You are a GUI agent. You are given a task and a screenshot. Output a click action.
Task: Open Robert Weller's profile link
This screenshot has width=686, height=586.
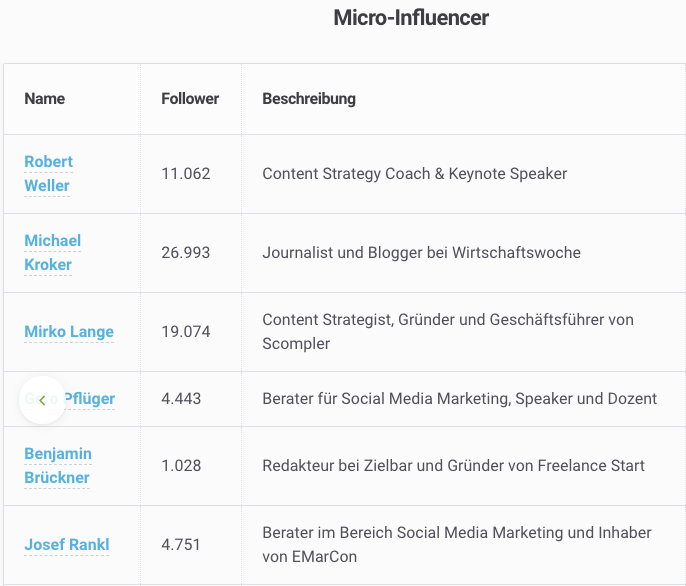(x=48, y=173)
